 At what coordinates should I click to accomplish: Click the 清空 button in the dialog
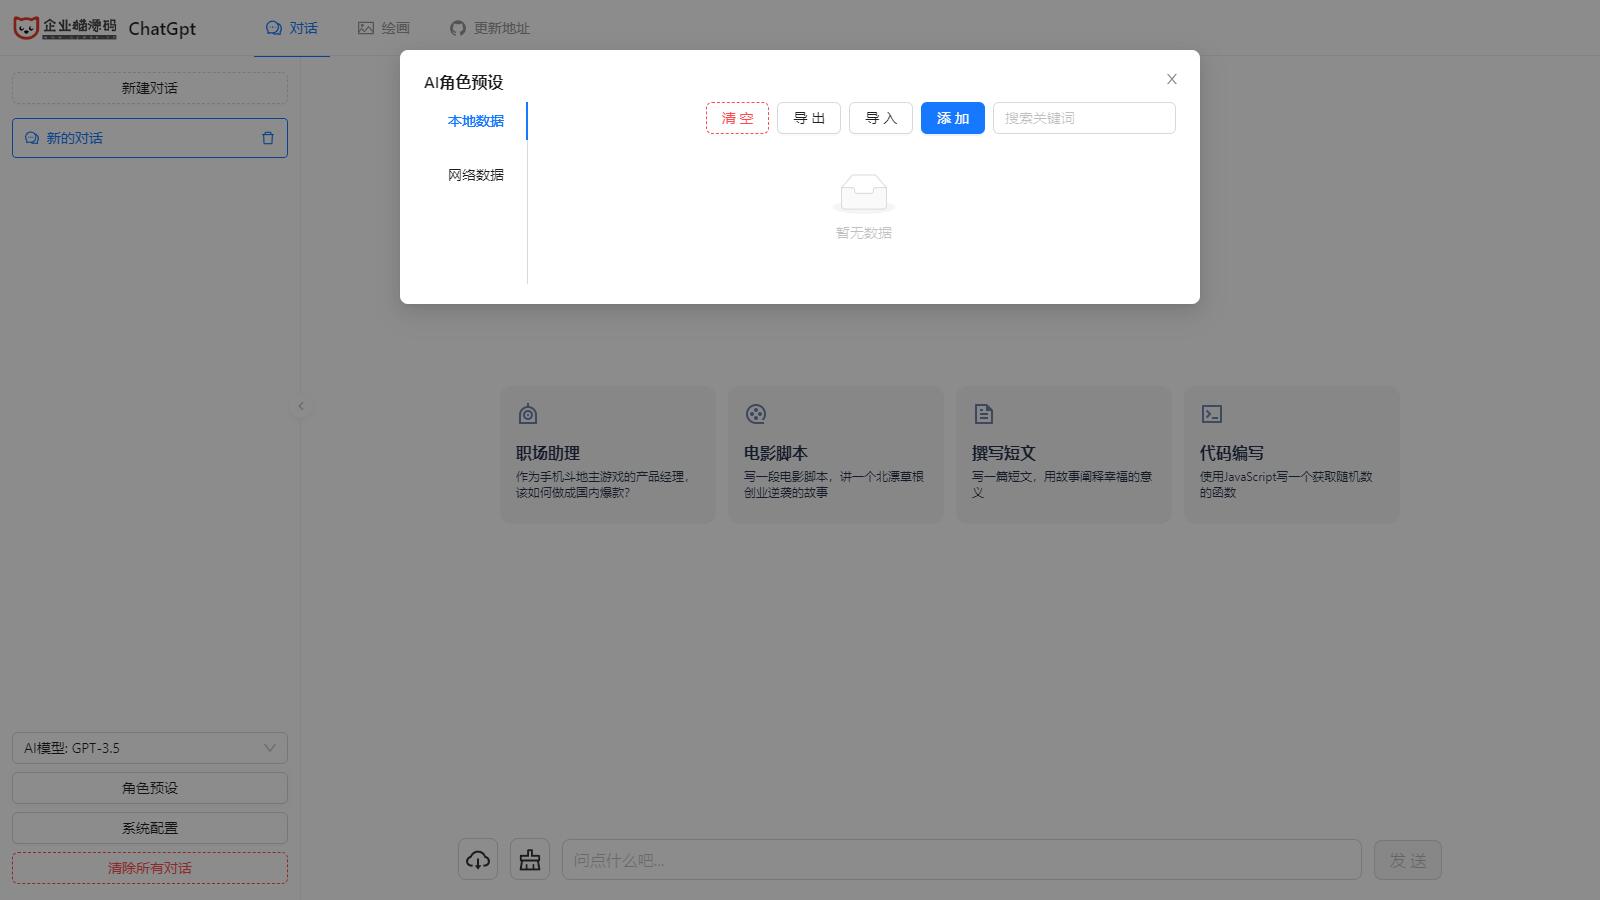[x=737, y=118]
